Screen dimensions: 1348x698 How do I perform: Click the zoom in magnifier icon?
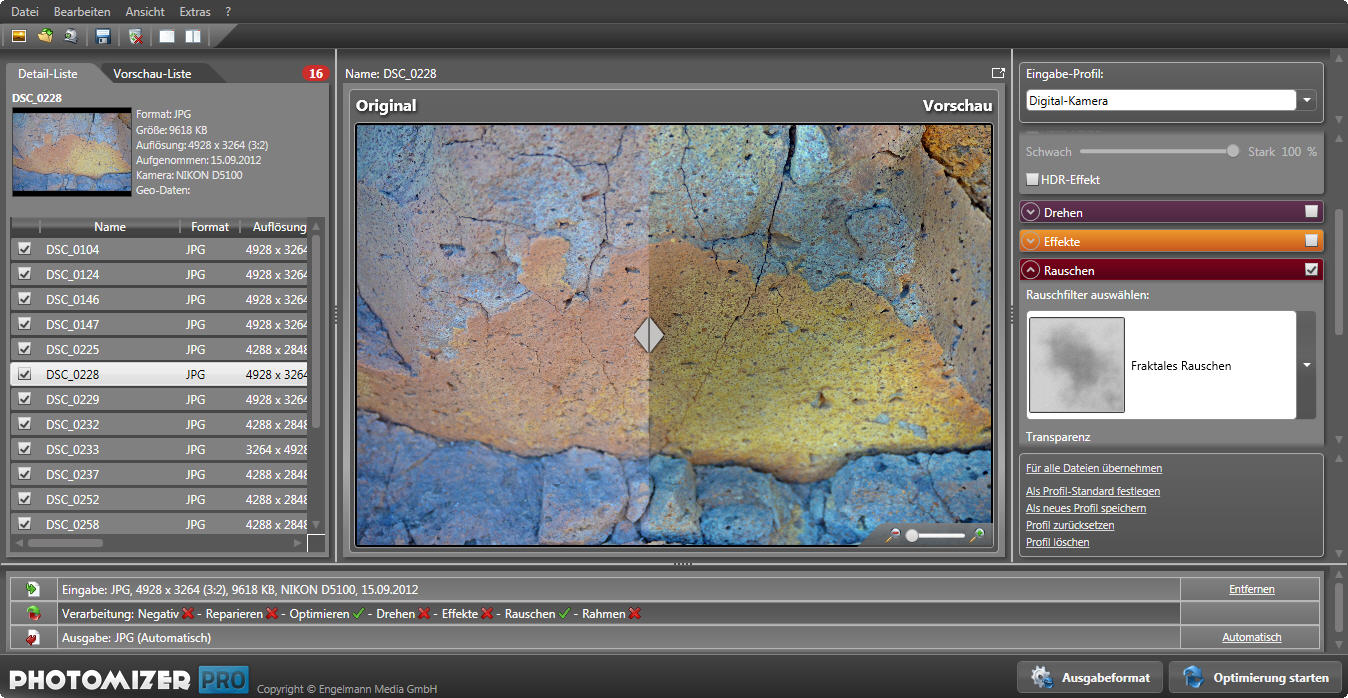point(977,535)
